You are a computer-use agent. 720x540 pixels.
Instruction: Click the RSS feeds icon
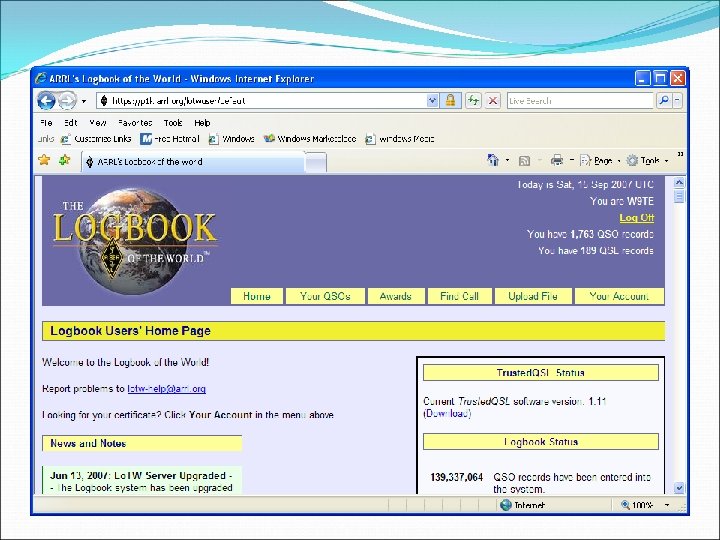pyautogui.click(x=524, y=161)
